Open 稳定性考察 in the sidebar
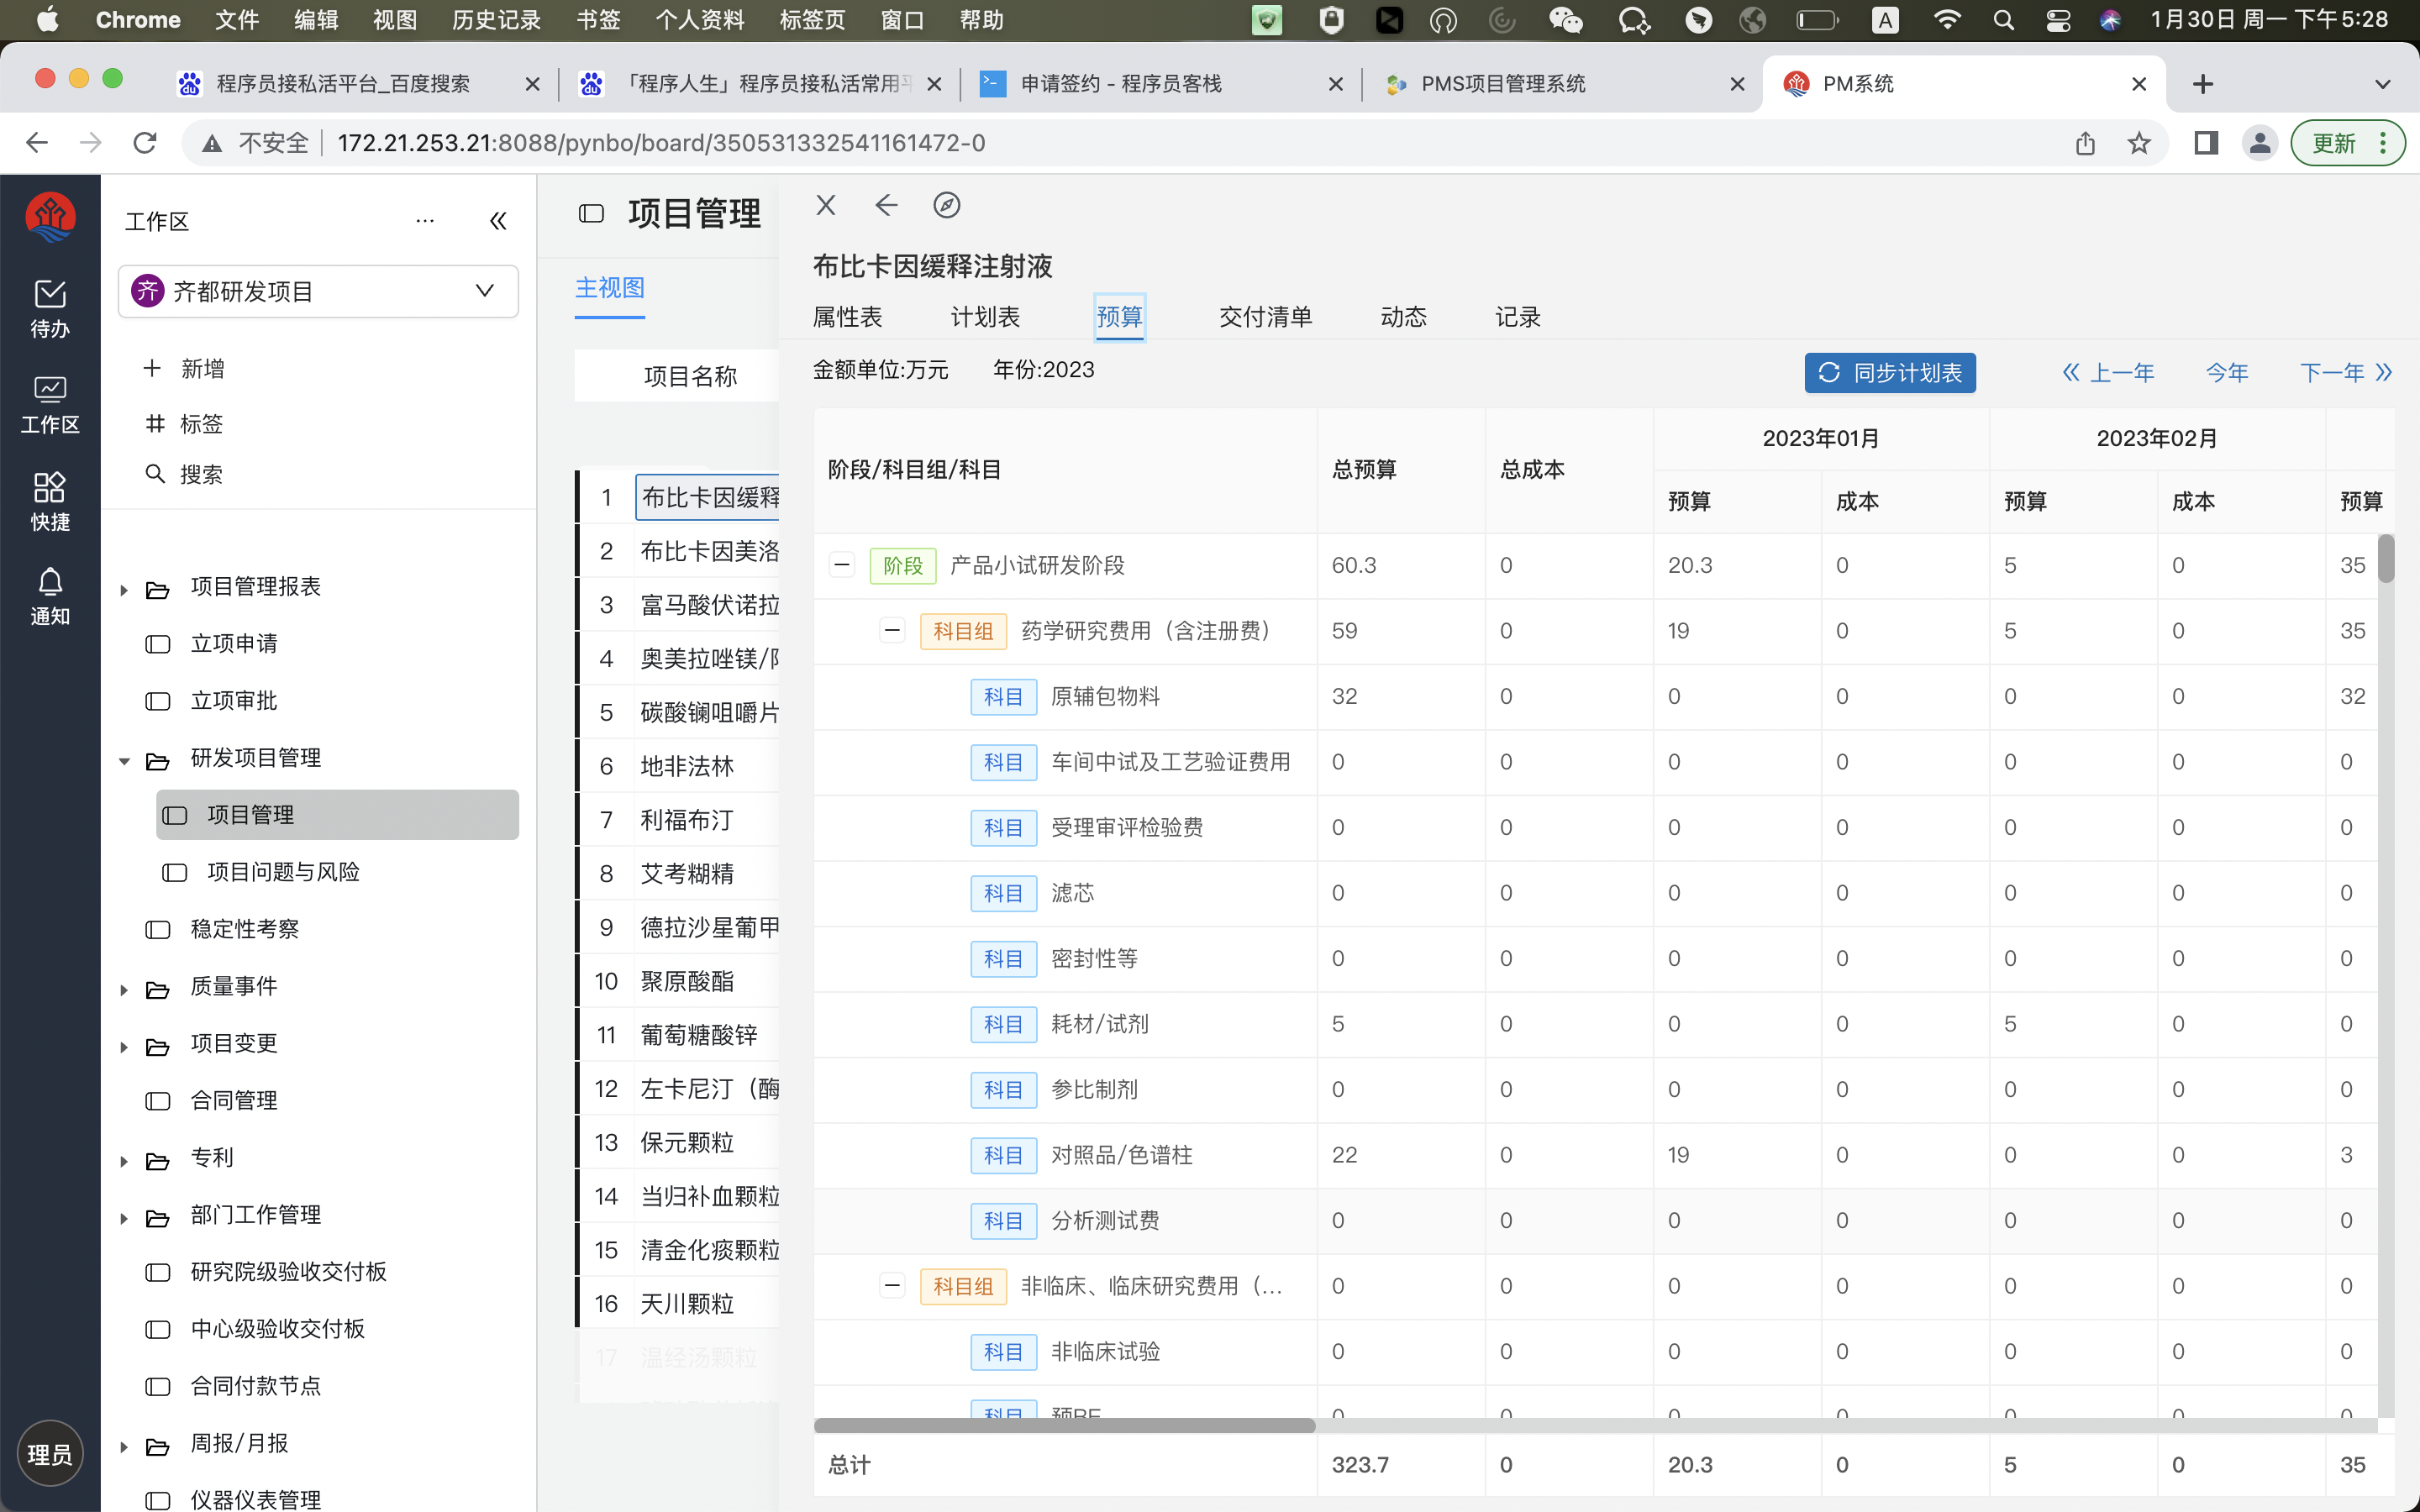Screen dimensions: 2420x1512 tap(245, 929)
